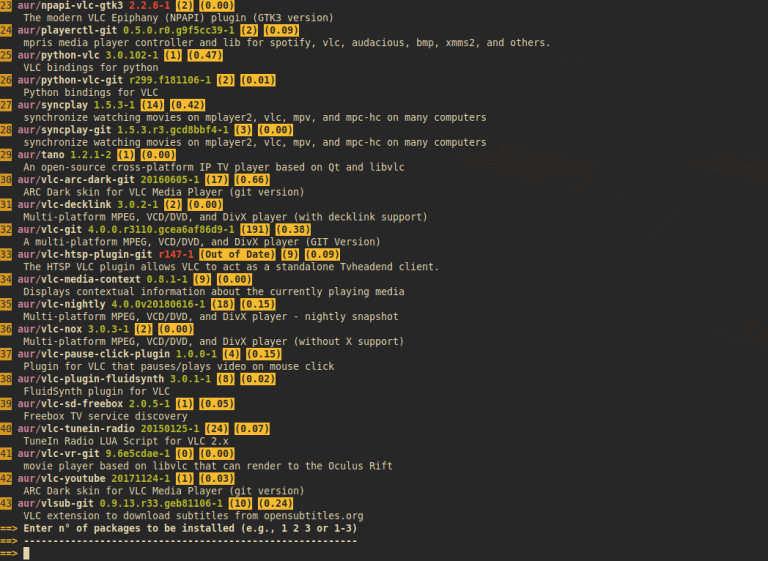This screenshot has width=768, height=561.
Task: Click version 0.9.13.r33.geb81106-1
Action: pyautogui.click(x=161, y=504)
